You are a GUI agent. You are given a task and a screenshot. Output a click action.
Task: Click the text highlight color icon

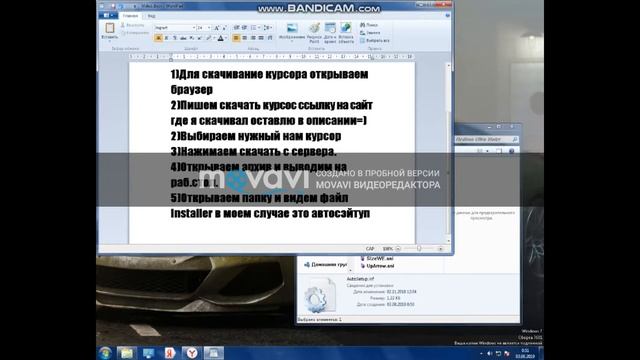point(208,38)
